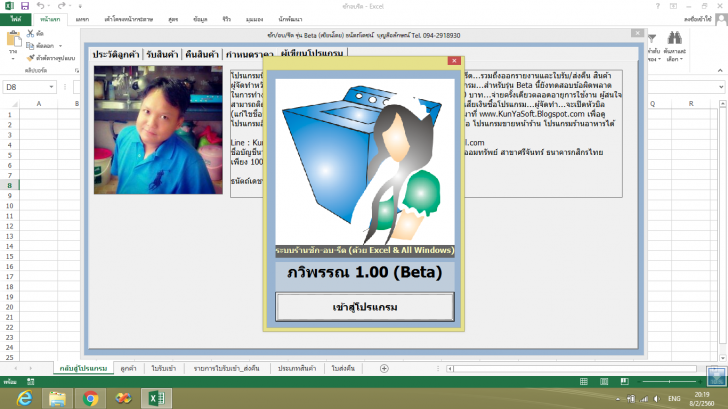Viewport: 728px width, 409px height.
Task: Select the รับสินค้า tab in the form
Action: pyautogui.click(x=162, y=54)
